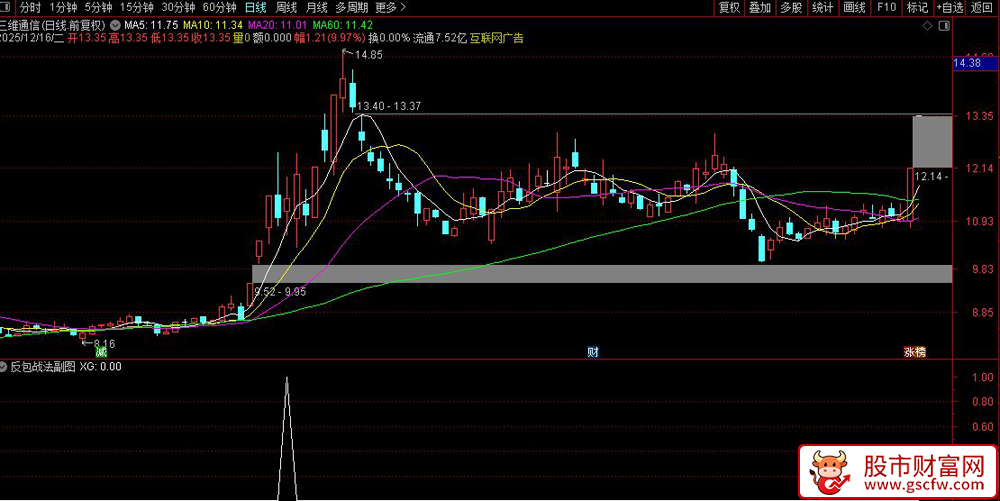
Task: Switch to the 60分钟 period tab
Action: click(x=219, y=8)
